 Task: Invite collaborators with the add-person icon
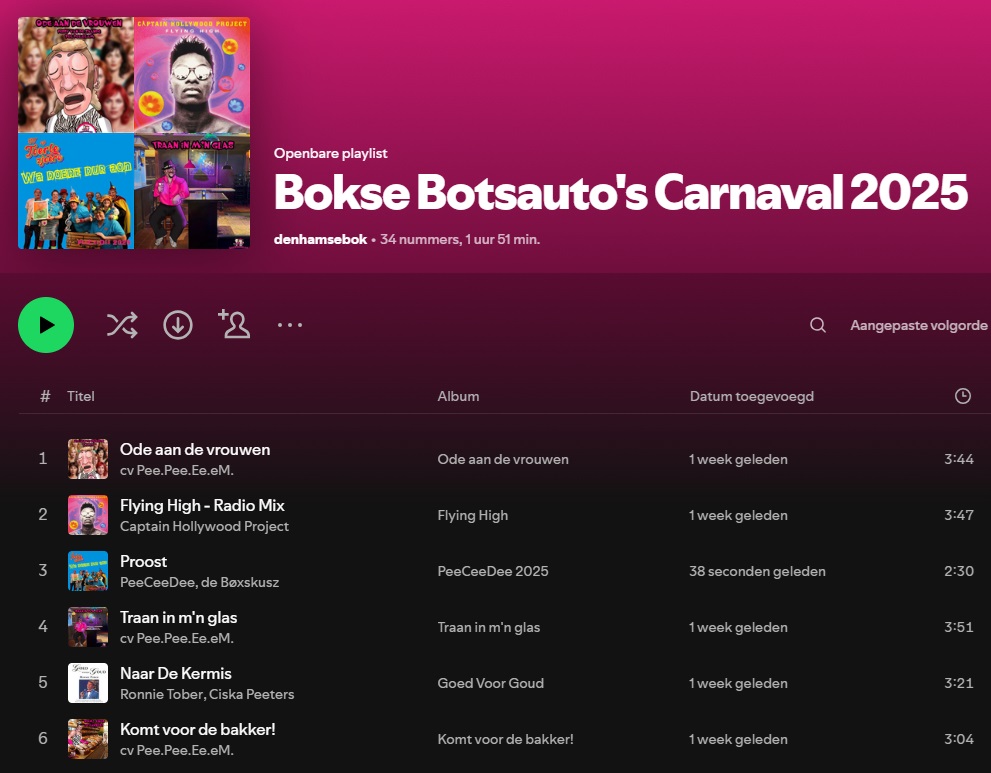coord(234,324)
